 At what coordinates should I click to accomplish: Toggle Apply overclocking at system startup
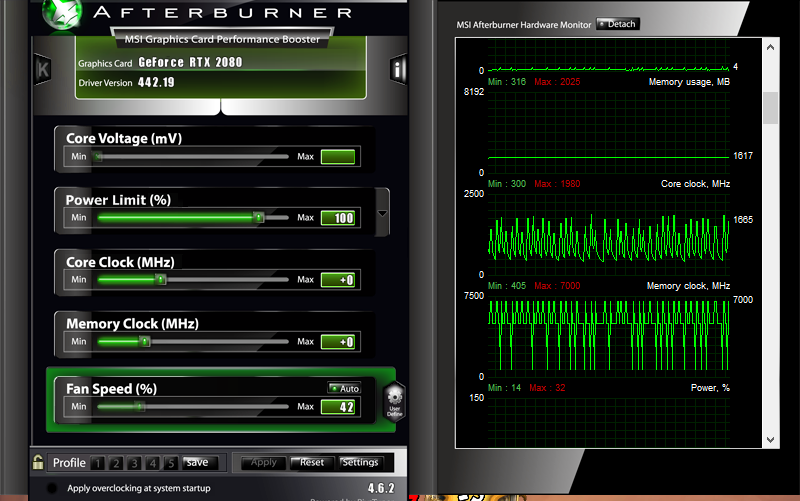[52, 488]
